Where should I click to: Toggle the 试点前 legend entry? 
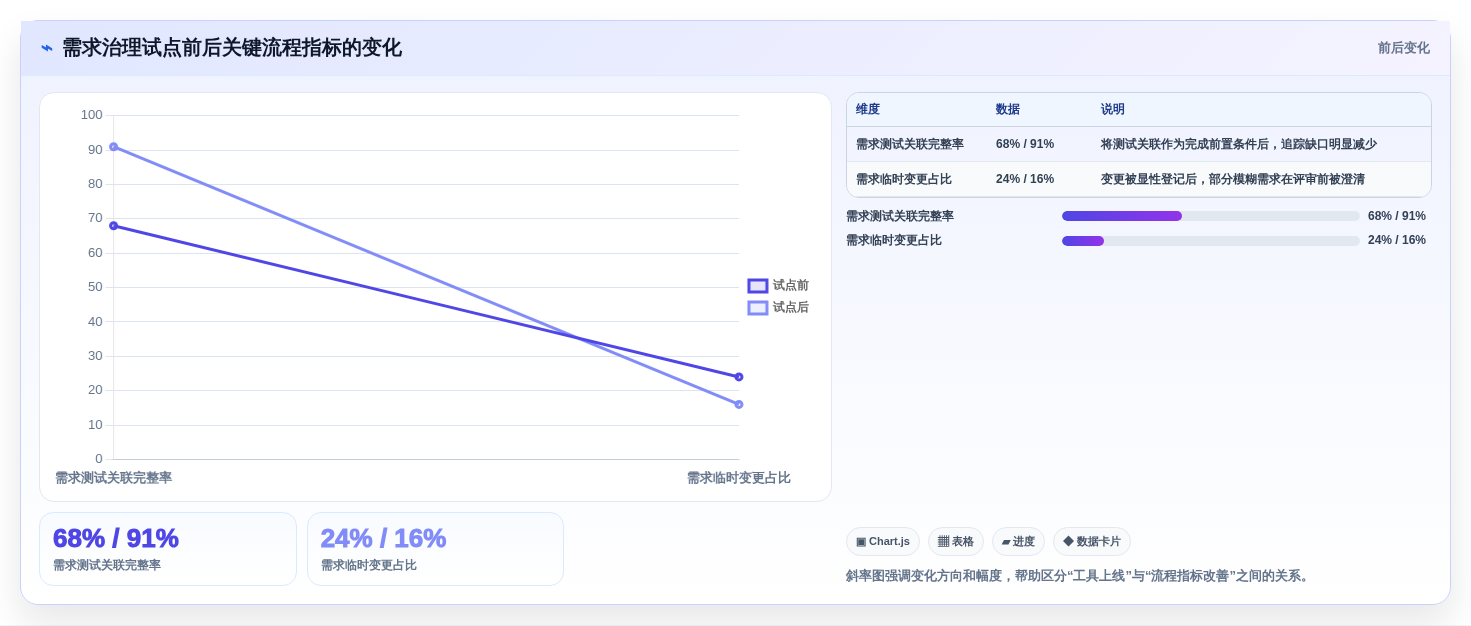[778, 286]
